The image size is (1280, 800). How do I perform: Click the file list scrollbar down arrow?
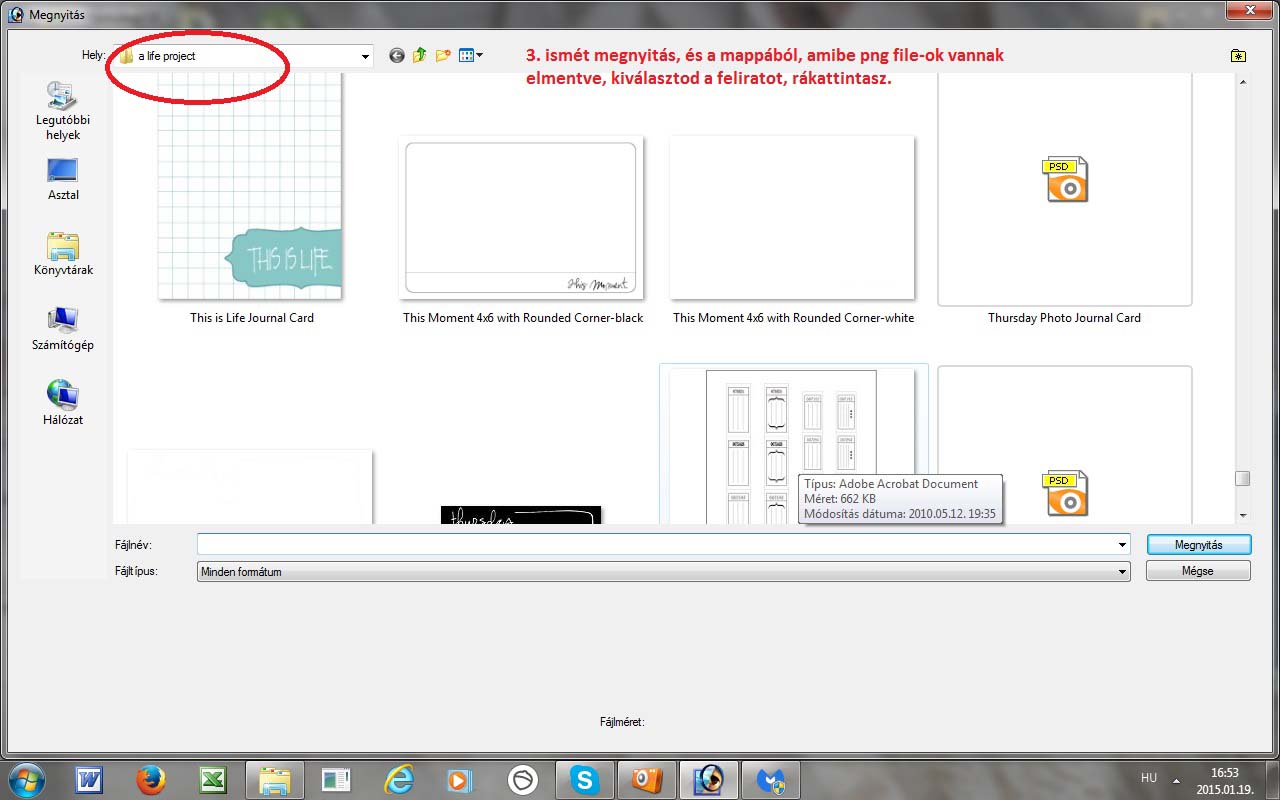tap(1243, 515)
